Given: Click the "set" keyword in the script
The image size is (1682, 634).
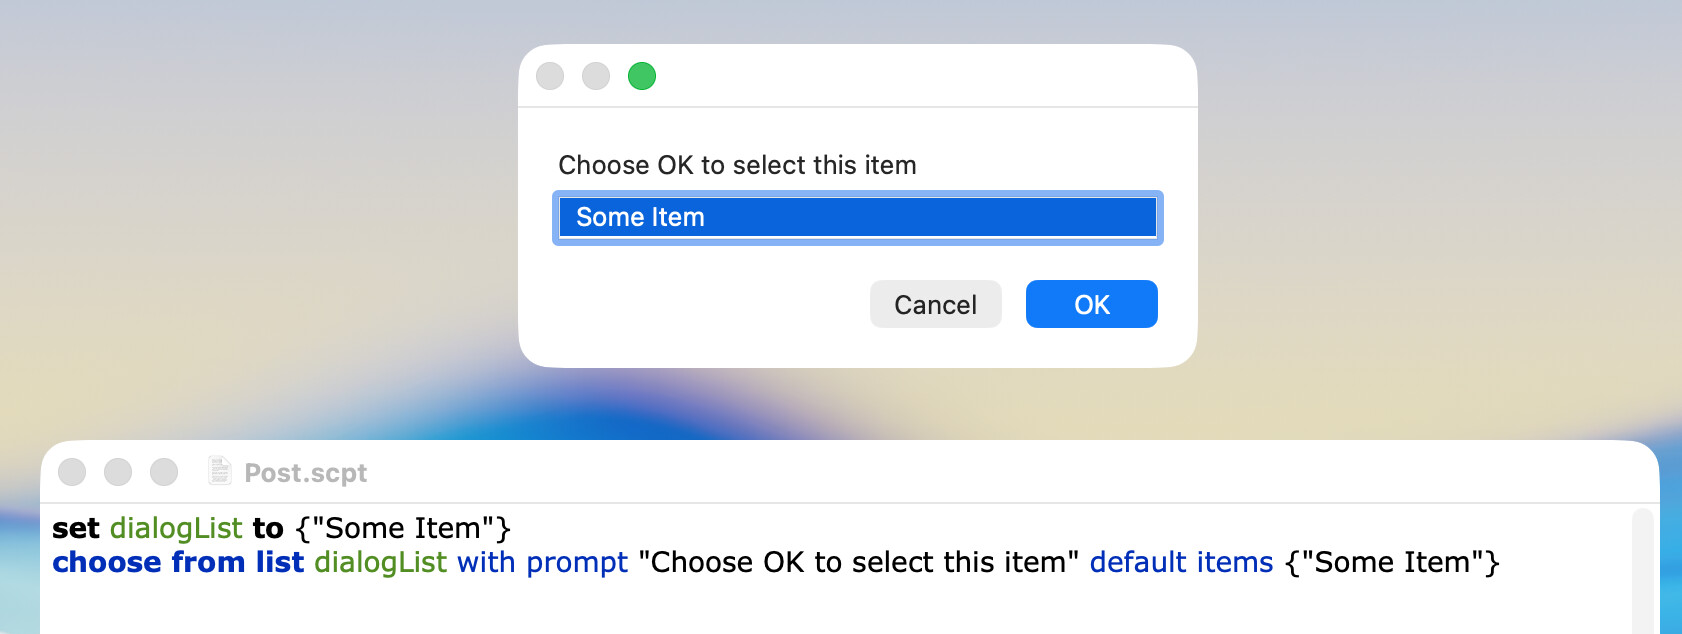Looking at the screenshot, I should tap(76, 528).
